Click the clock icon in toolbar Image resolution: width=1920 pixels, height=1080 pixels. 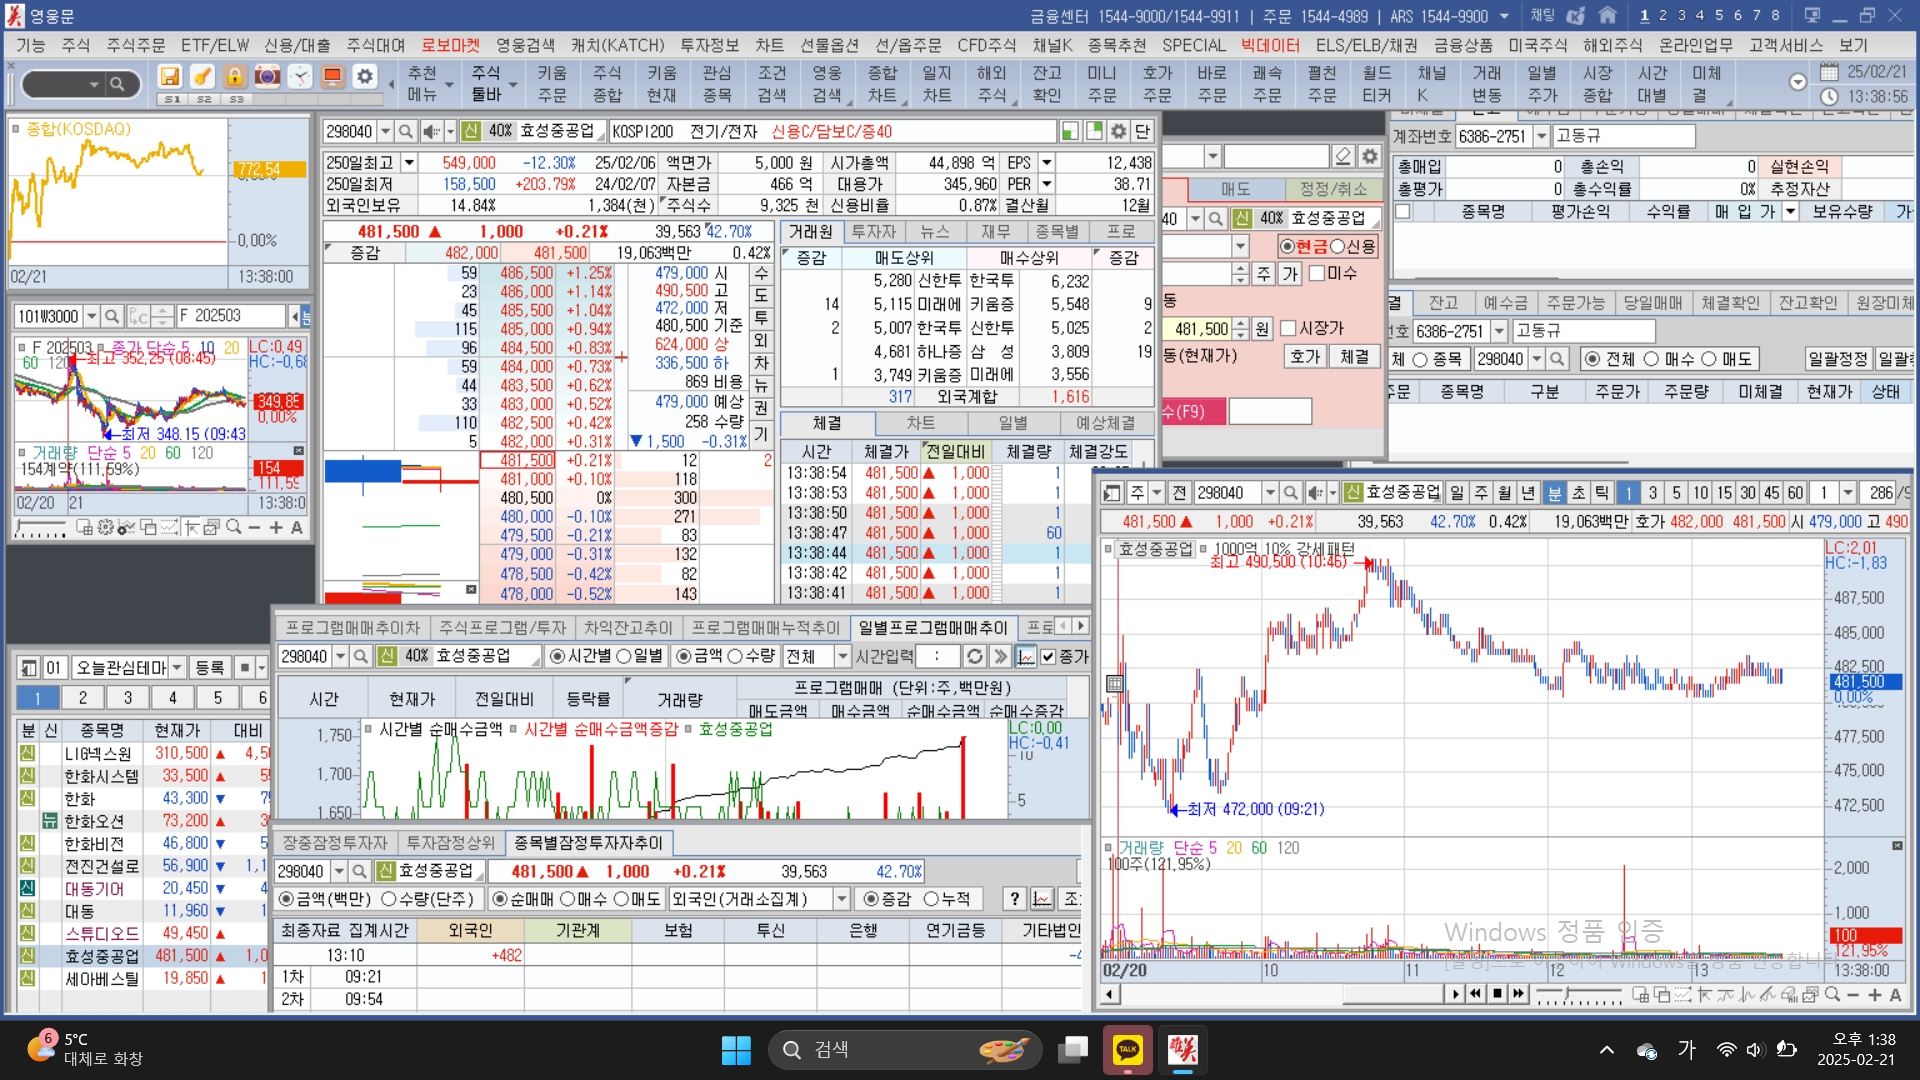point(300,77)
